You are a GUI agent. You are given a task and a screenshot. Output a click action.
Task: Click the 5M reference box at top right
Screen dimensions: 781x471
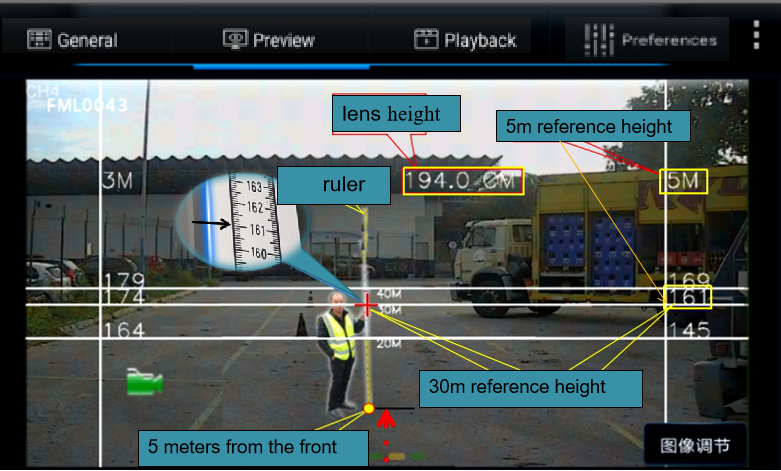click(683, 181)
